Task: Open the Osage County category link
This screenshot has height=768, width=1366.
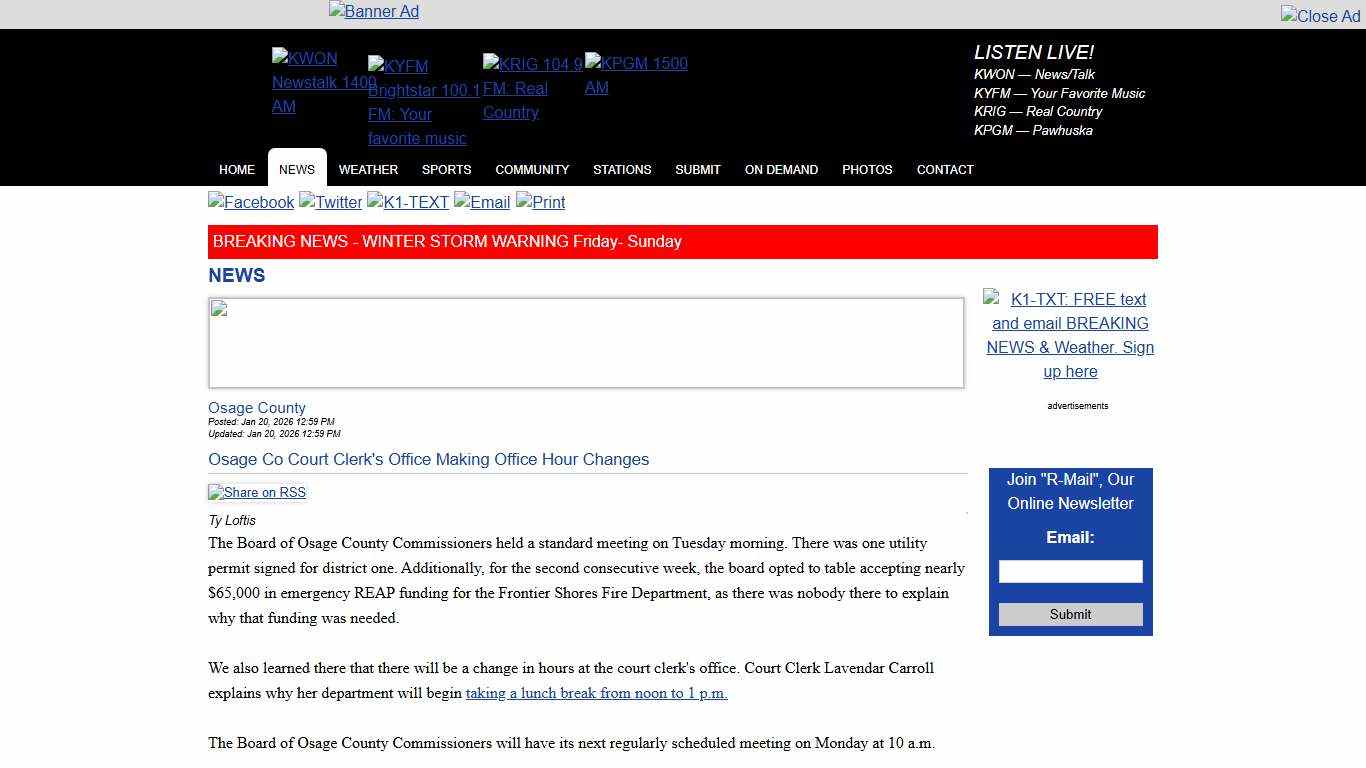Action: click(256, 407)
